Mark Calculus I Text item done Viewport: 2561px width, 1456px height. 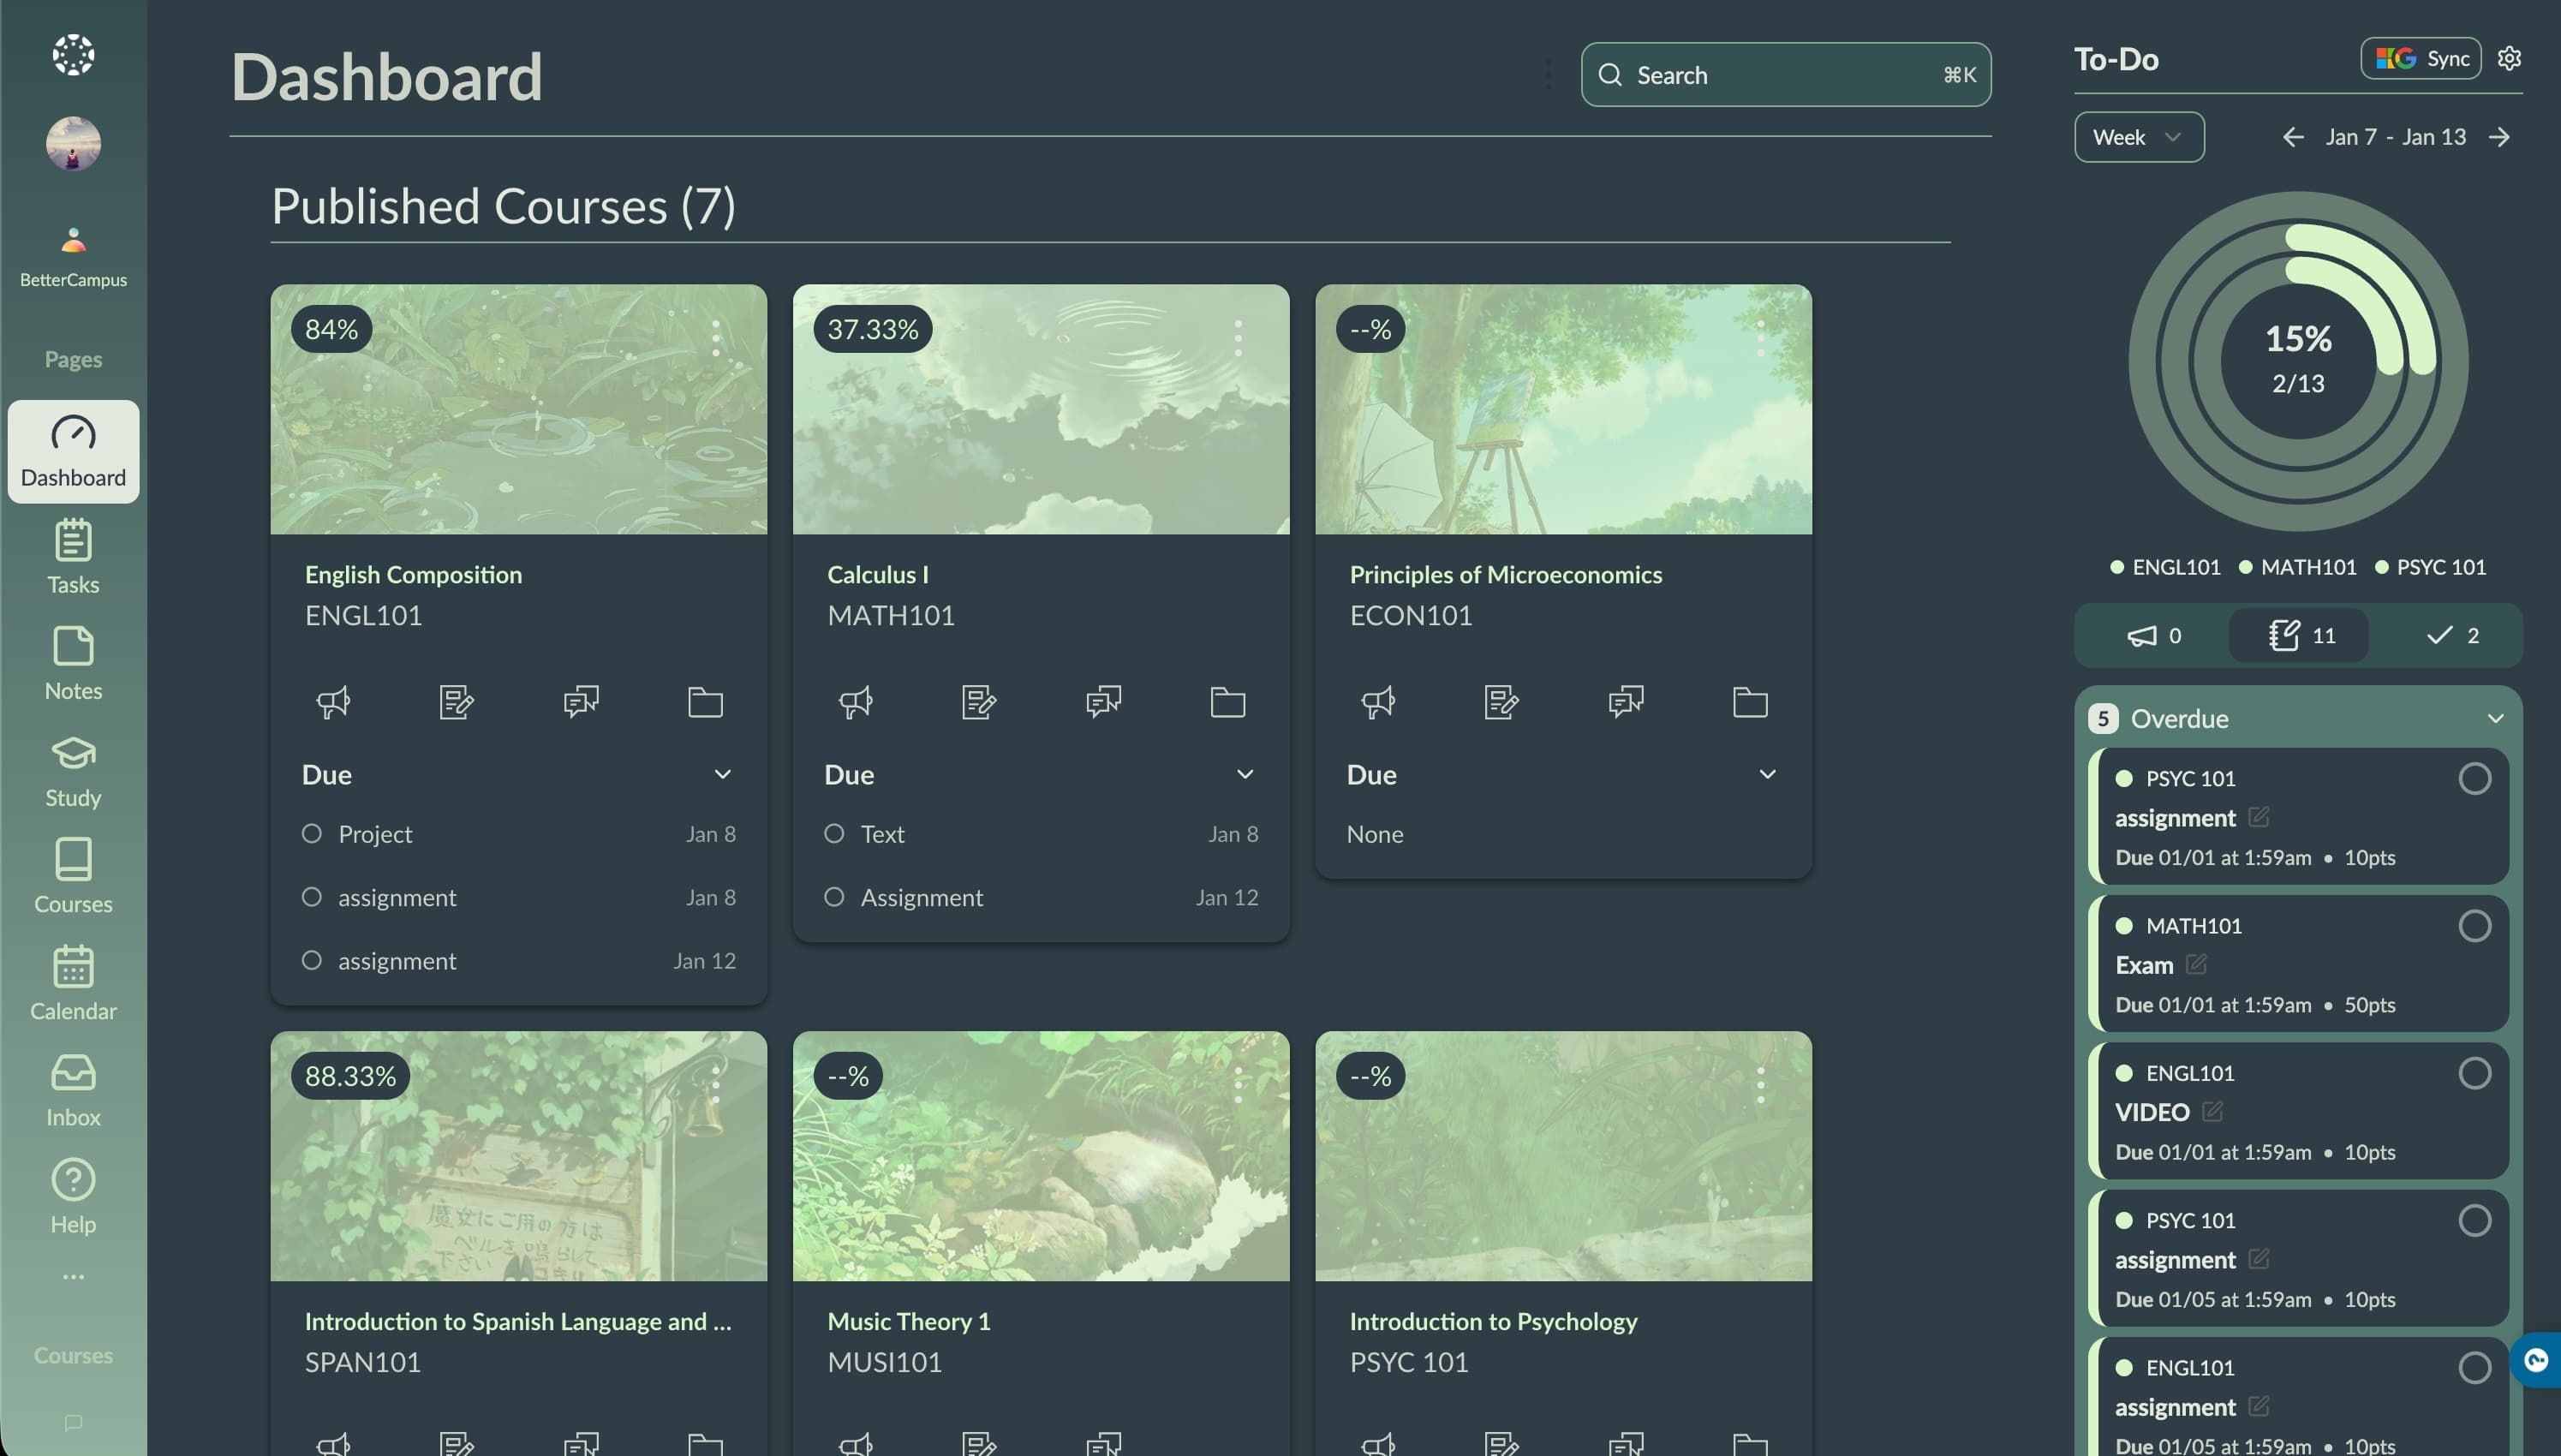pos(834,833)
